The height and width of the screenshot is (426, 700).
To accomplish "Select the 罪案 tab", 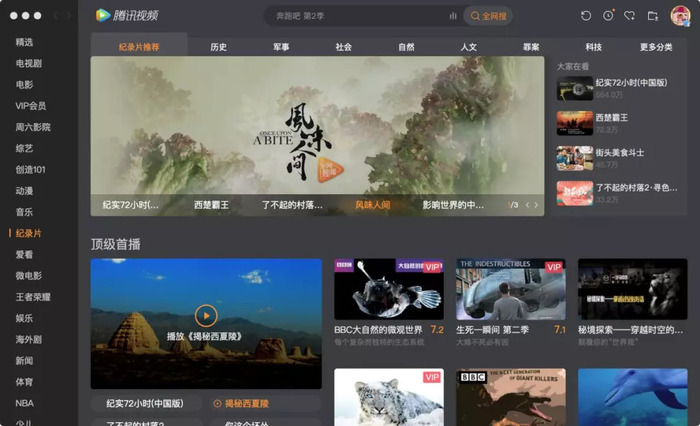I will [x=531, y=47].
